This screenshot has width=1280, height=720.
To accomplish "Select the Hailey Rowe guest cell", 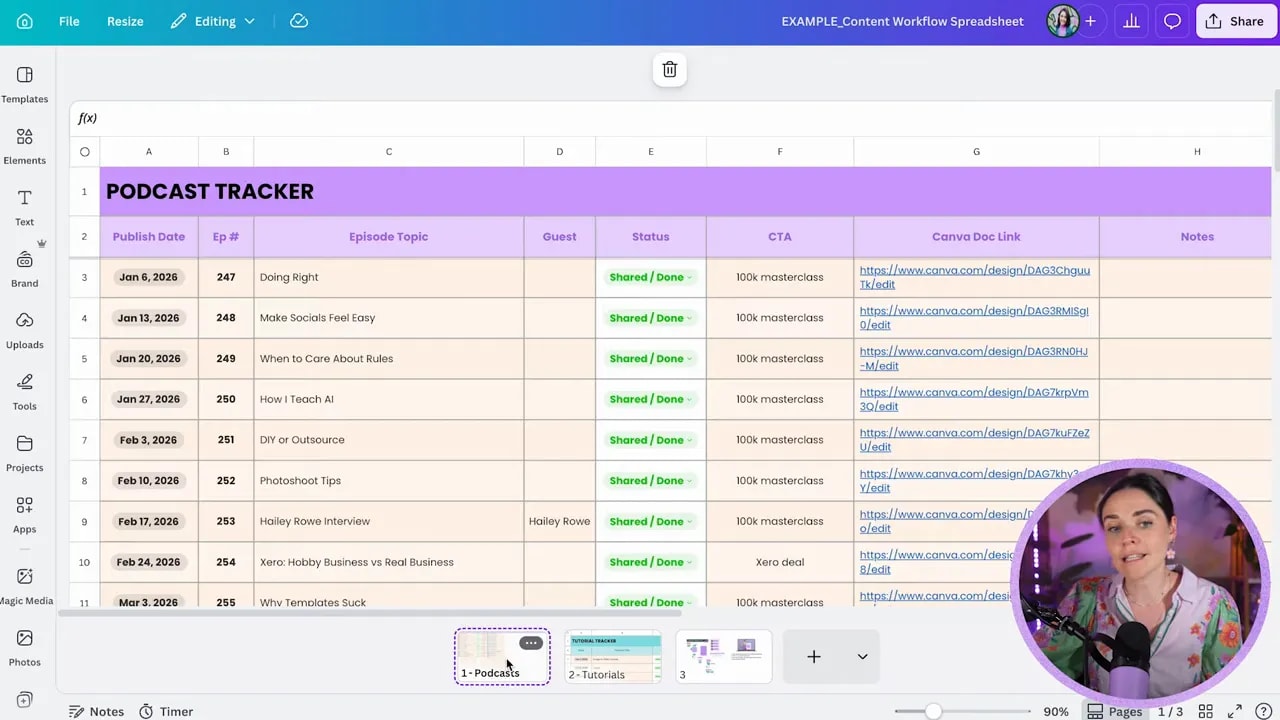I will 559,521.
